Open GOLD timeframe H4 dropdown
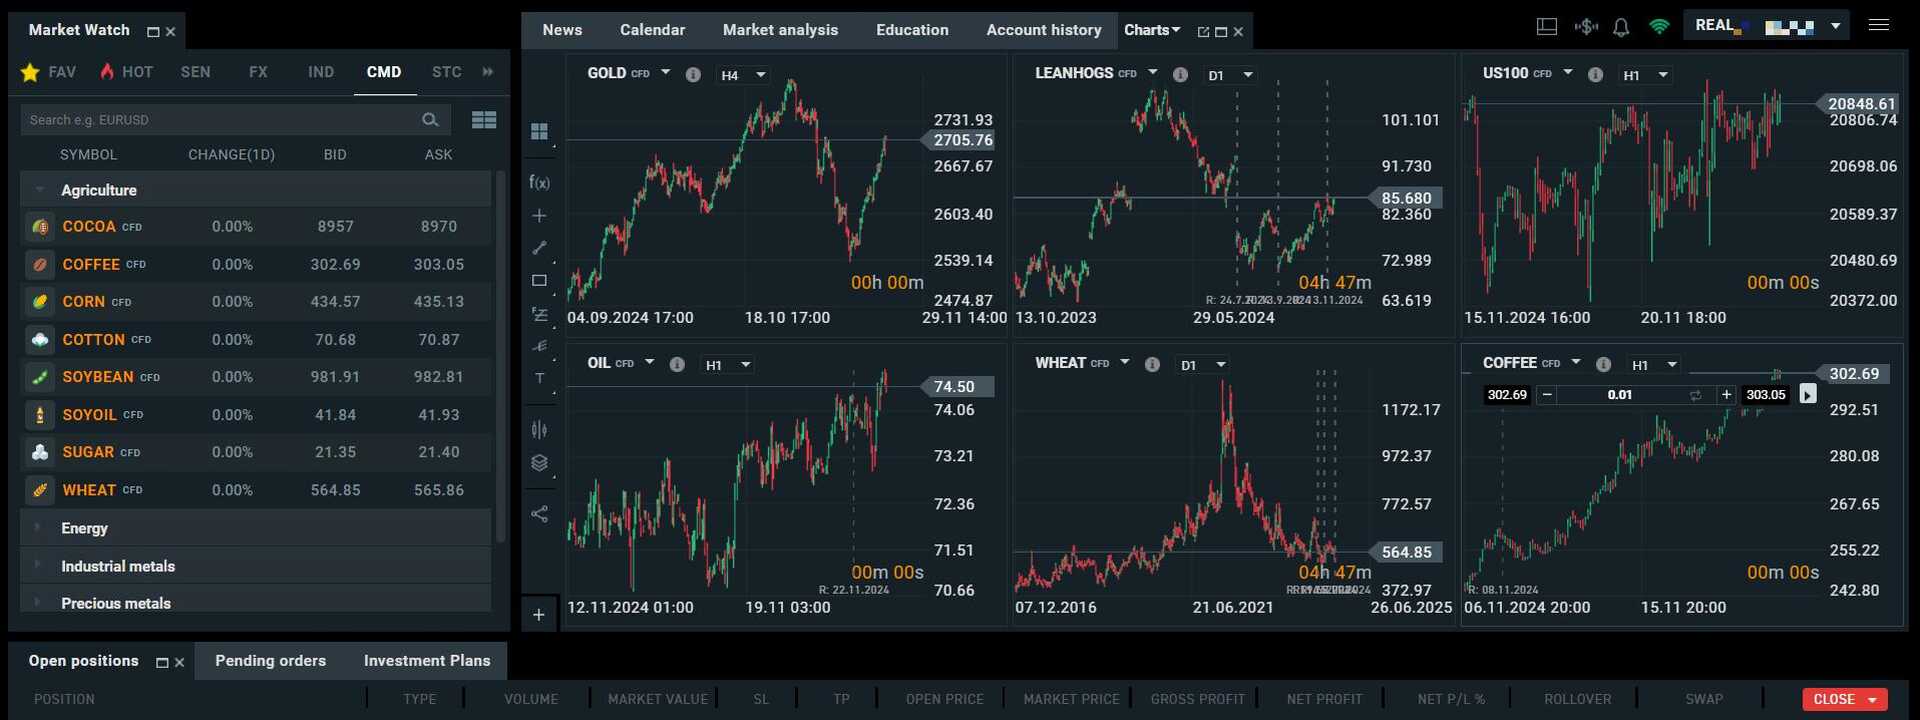 pyautogui.click(x=743, y=75)
